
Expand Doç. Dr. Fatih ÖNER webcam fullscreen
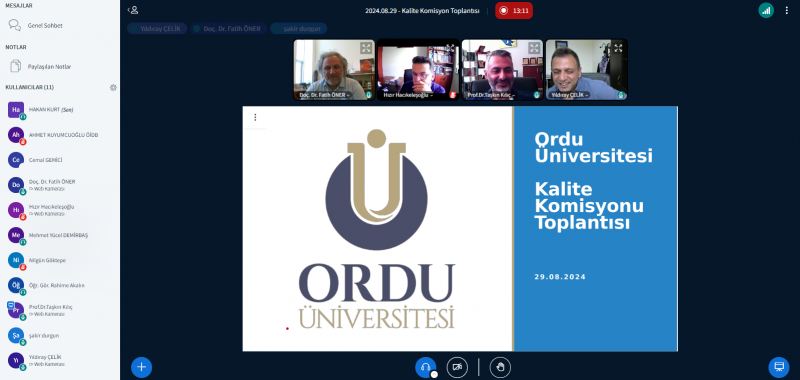pos(366,48)
